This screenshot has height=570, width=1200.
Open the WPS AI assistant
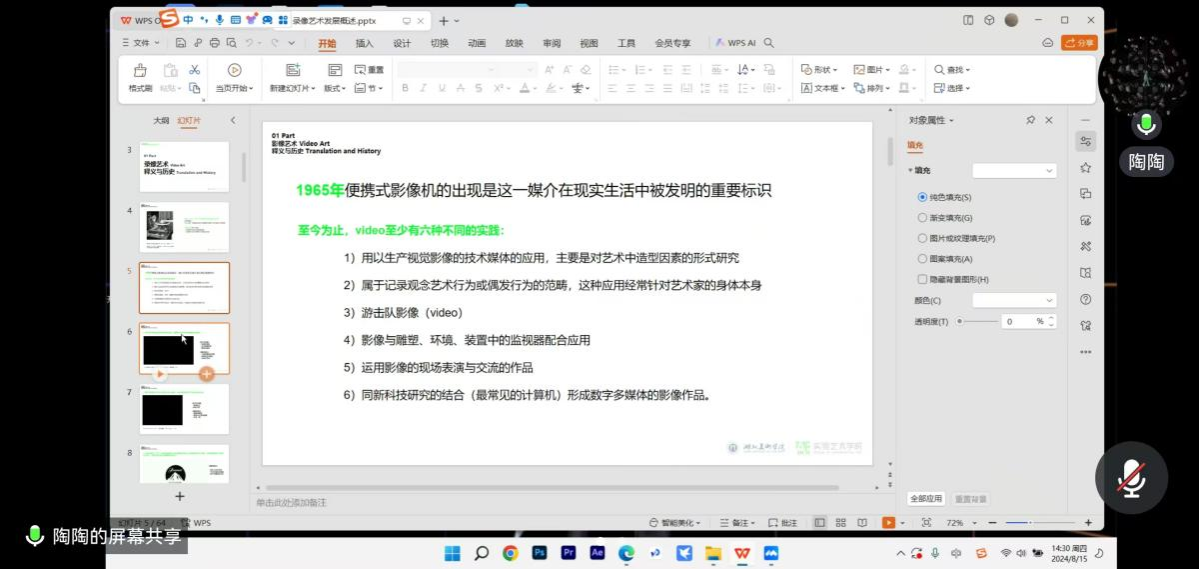pos(736,43)
